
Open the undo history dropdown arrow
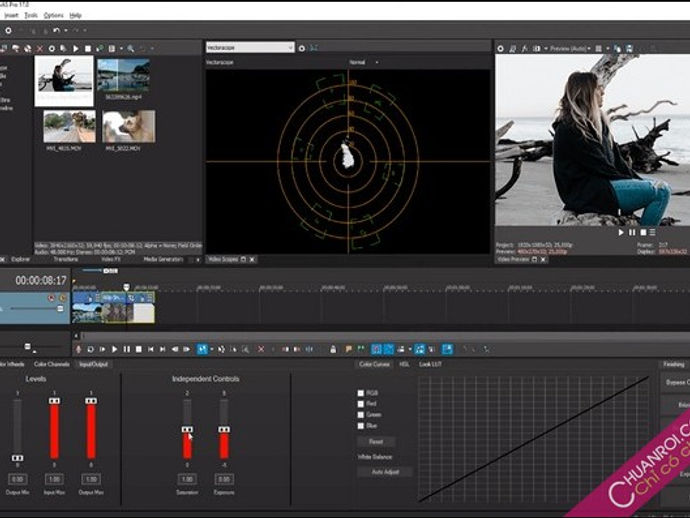point(66,30)
